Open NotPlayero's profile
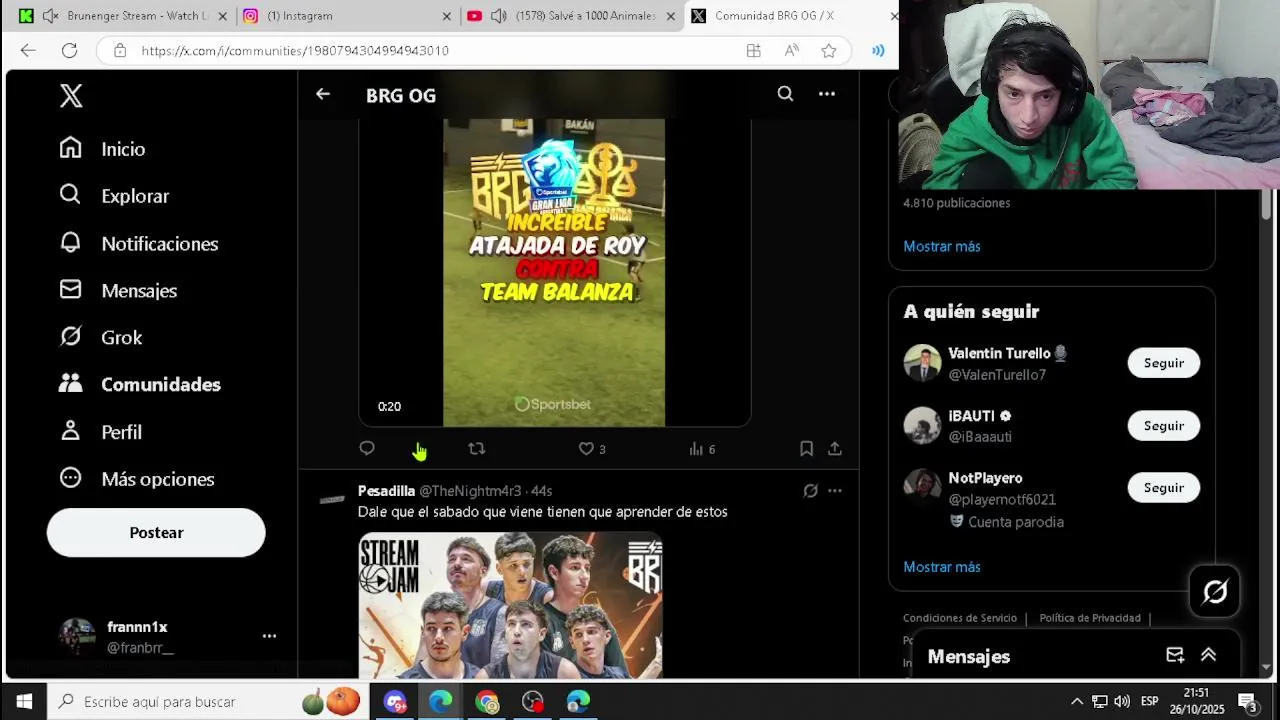 pos(985,478)
